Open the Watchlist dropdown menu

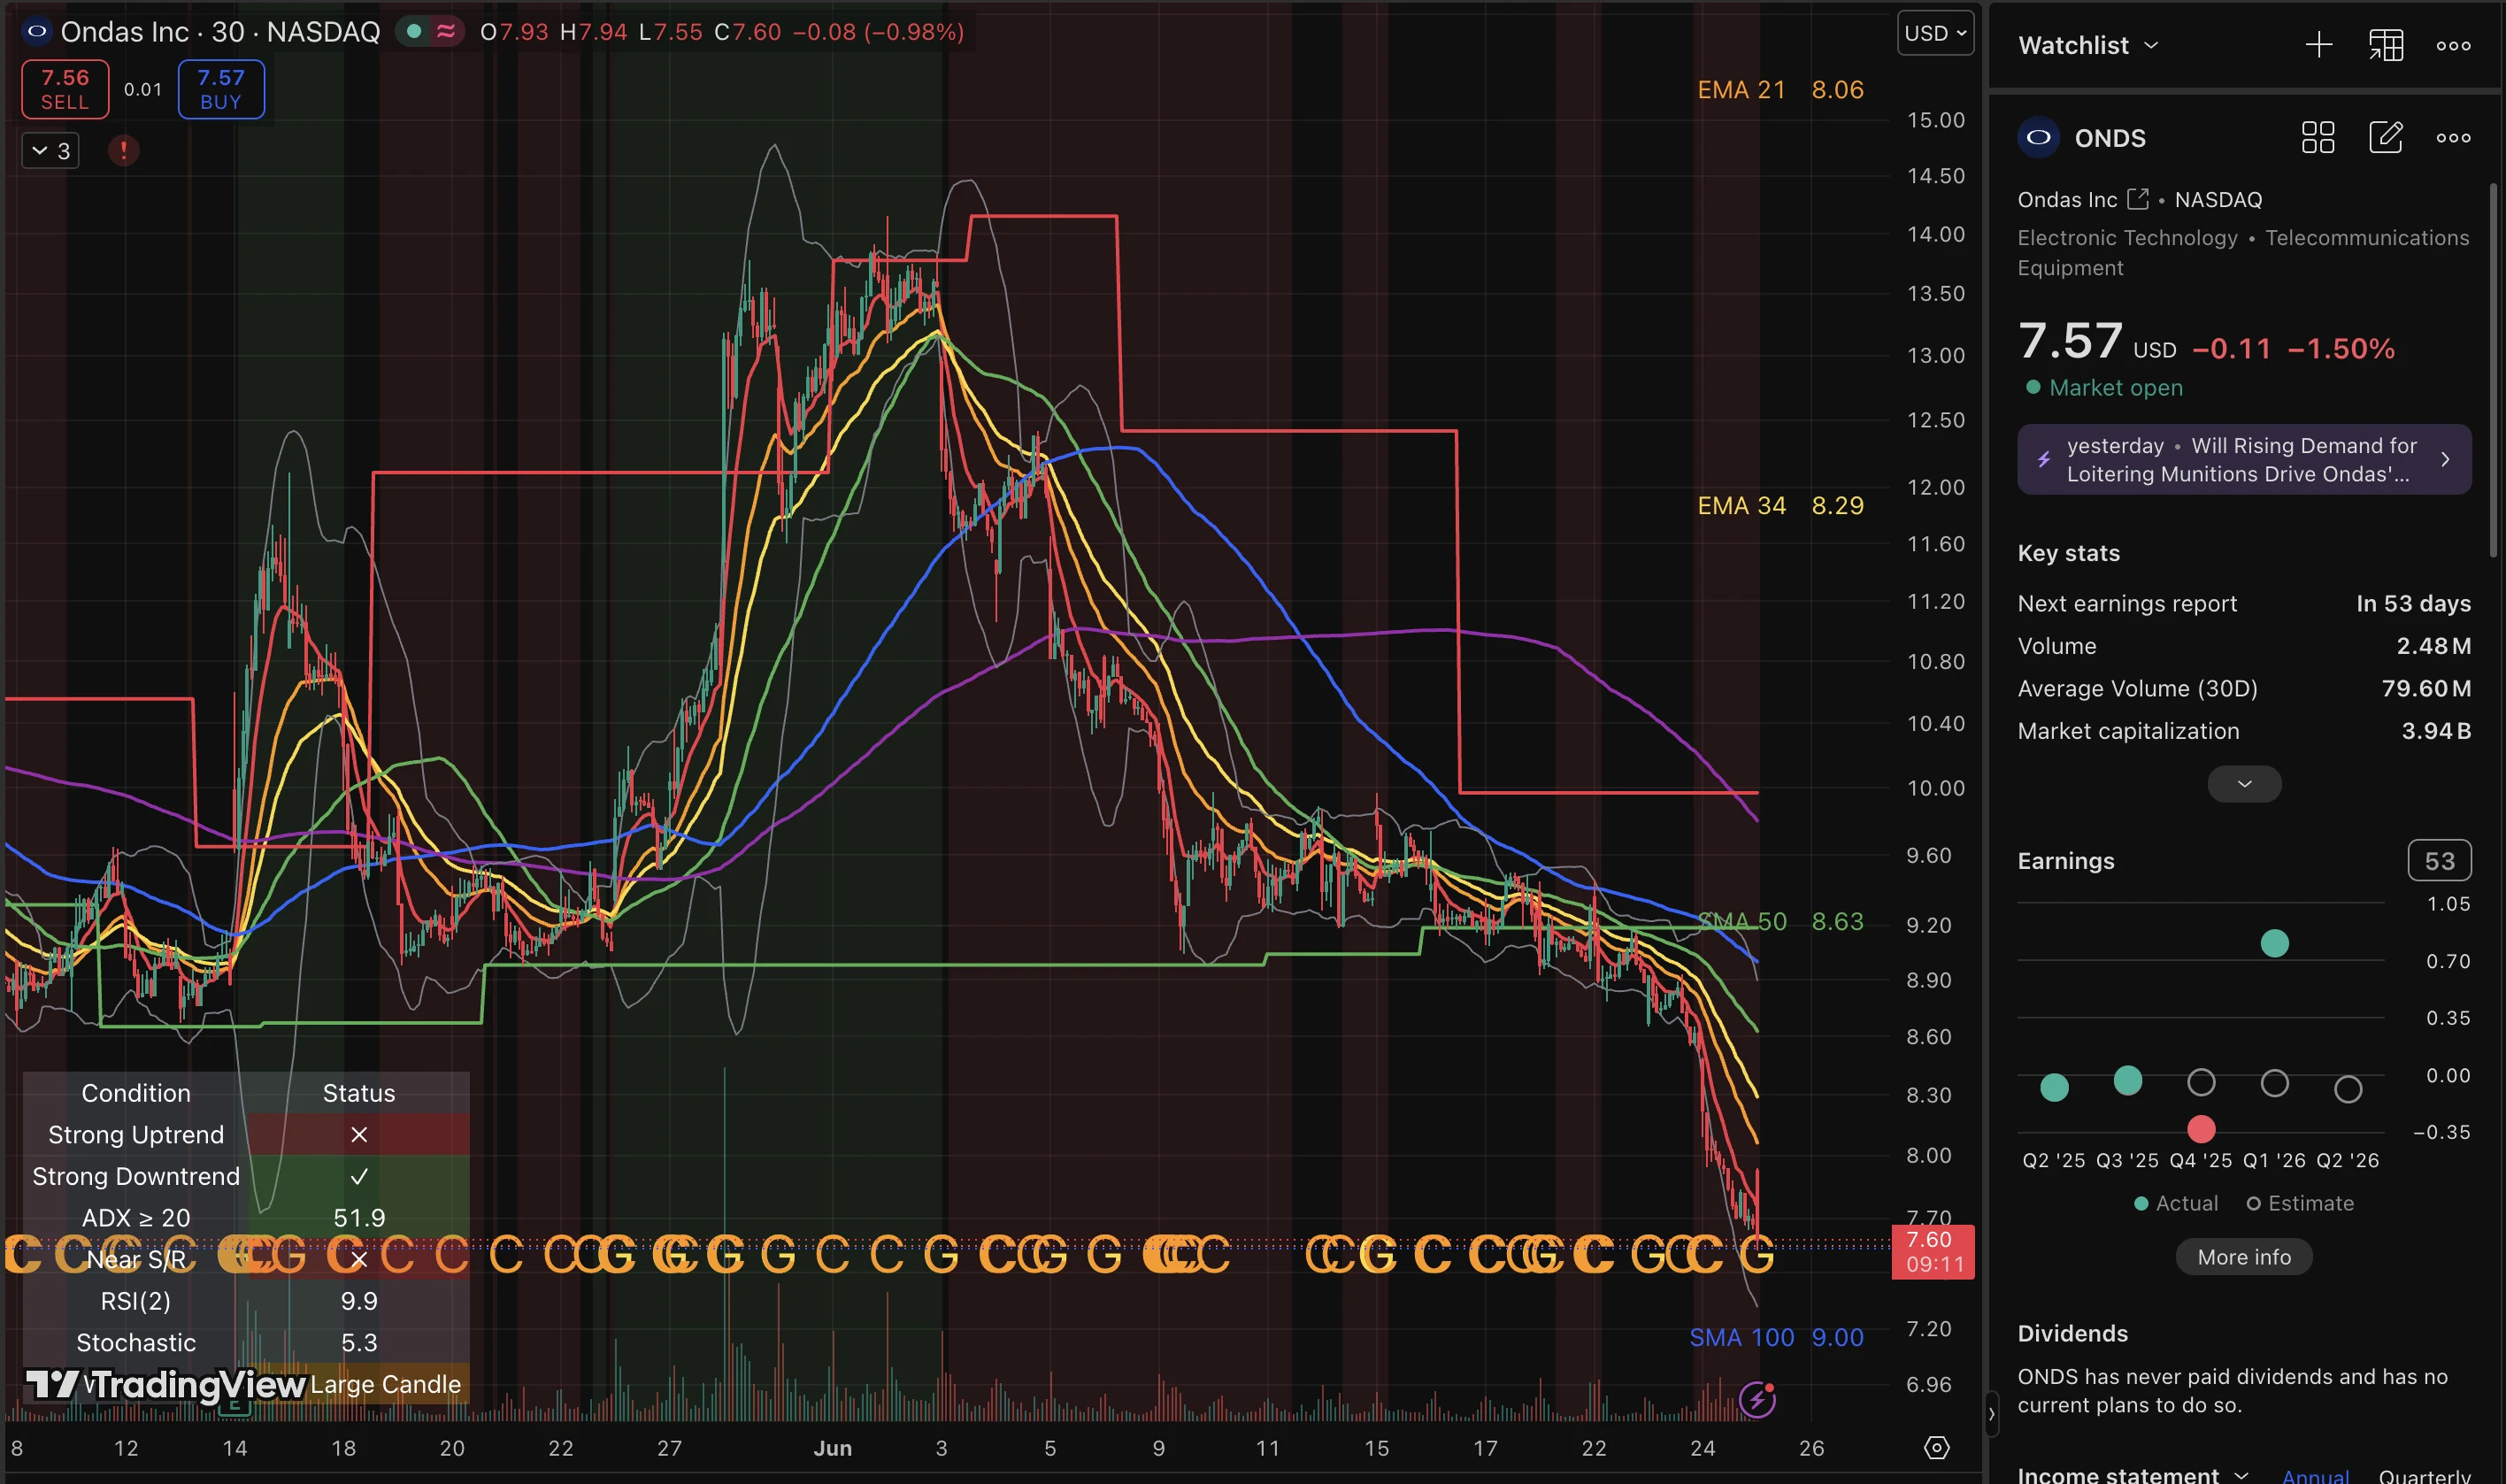2088,45
